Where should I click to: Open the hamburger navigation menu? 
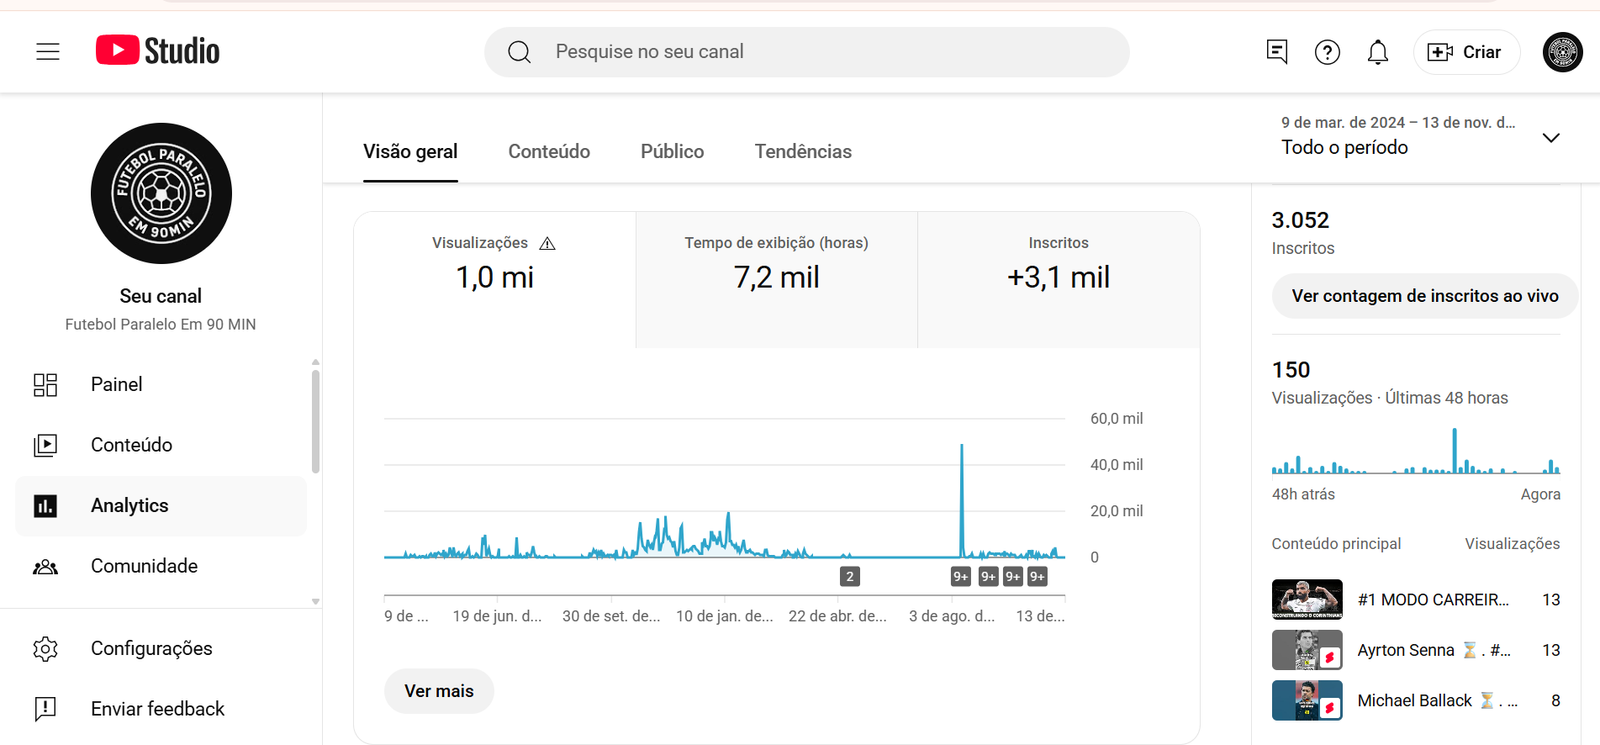pos(48,52)
